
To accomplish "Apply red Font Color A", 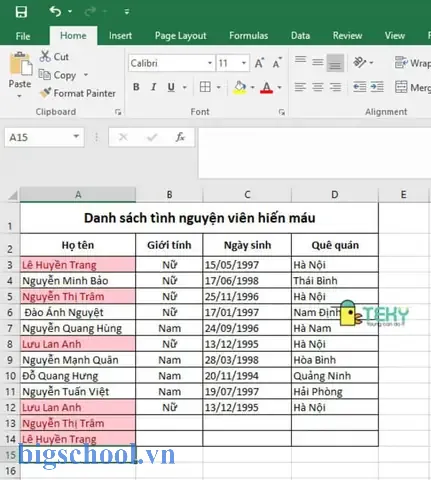I will click(267, 87).
